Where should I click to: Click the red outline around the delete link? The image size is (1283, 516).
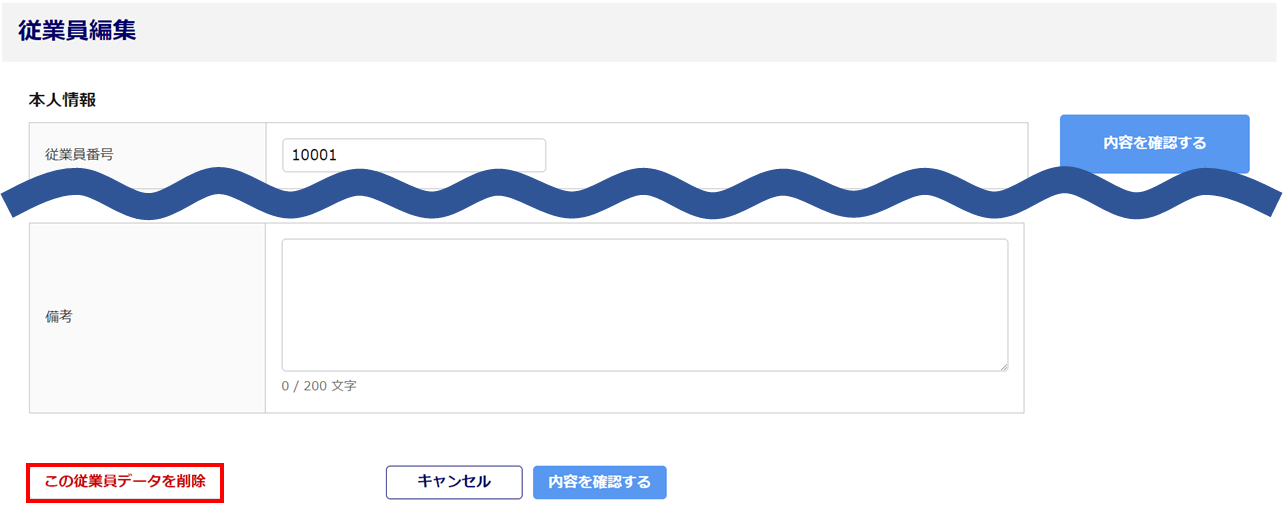pos(27,482)
